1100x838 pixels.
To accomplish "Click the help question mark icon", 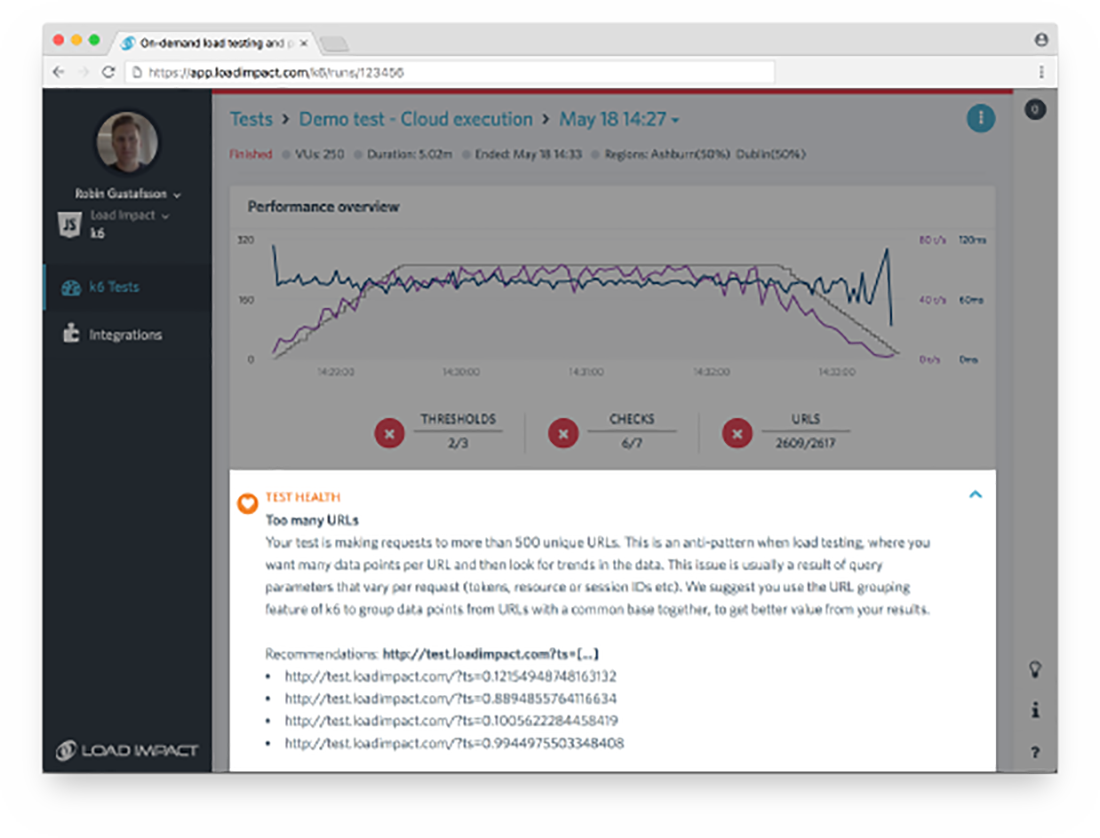I will coord(1035,752).
